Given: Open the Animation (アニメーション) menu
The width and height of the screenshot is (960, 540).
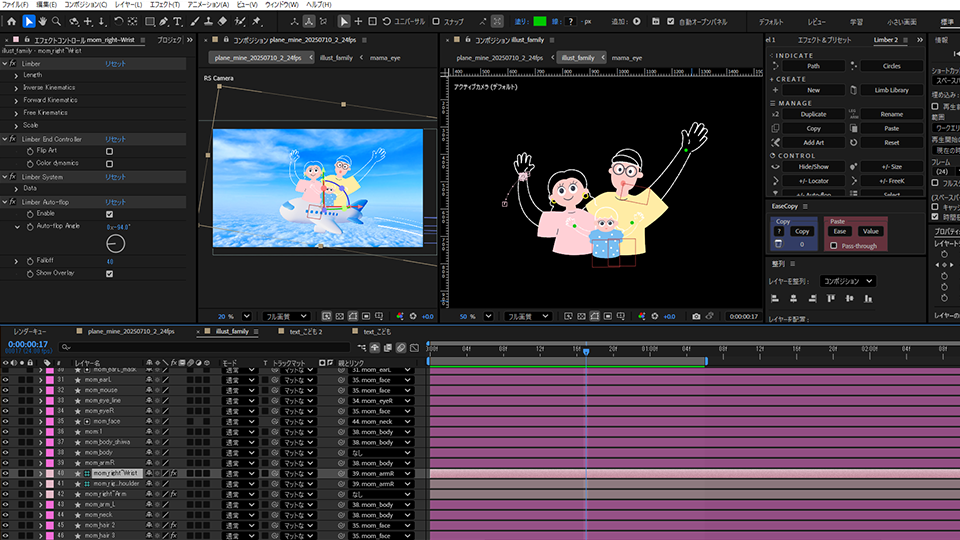Looking at the screenshot, I should tap(208, 4).
